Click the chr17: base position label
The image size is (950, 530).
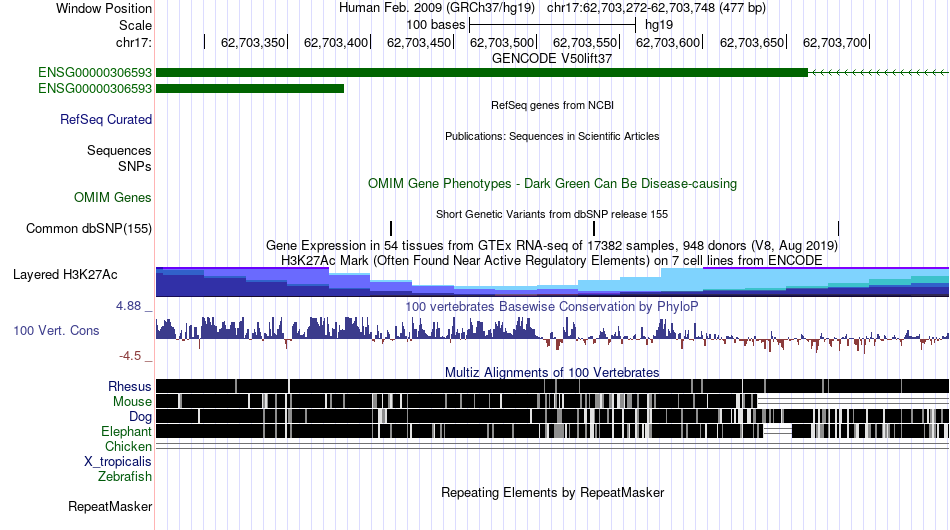(x=133, y=42)
